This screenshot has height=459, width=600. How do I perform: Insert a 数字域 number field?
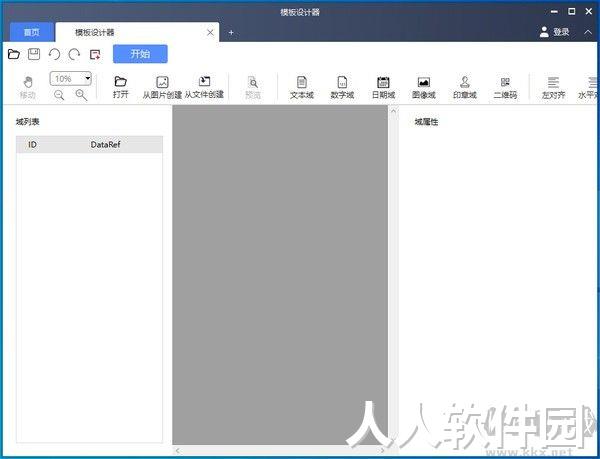(x=342, y=88)
